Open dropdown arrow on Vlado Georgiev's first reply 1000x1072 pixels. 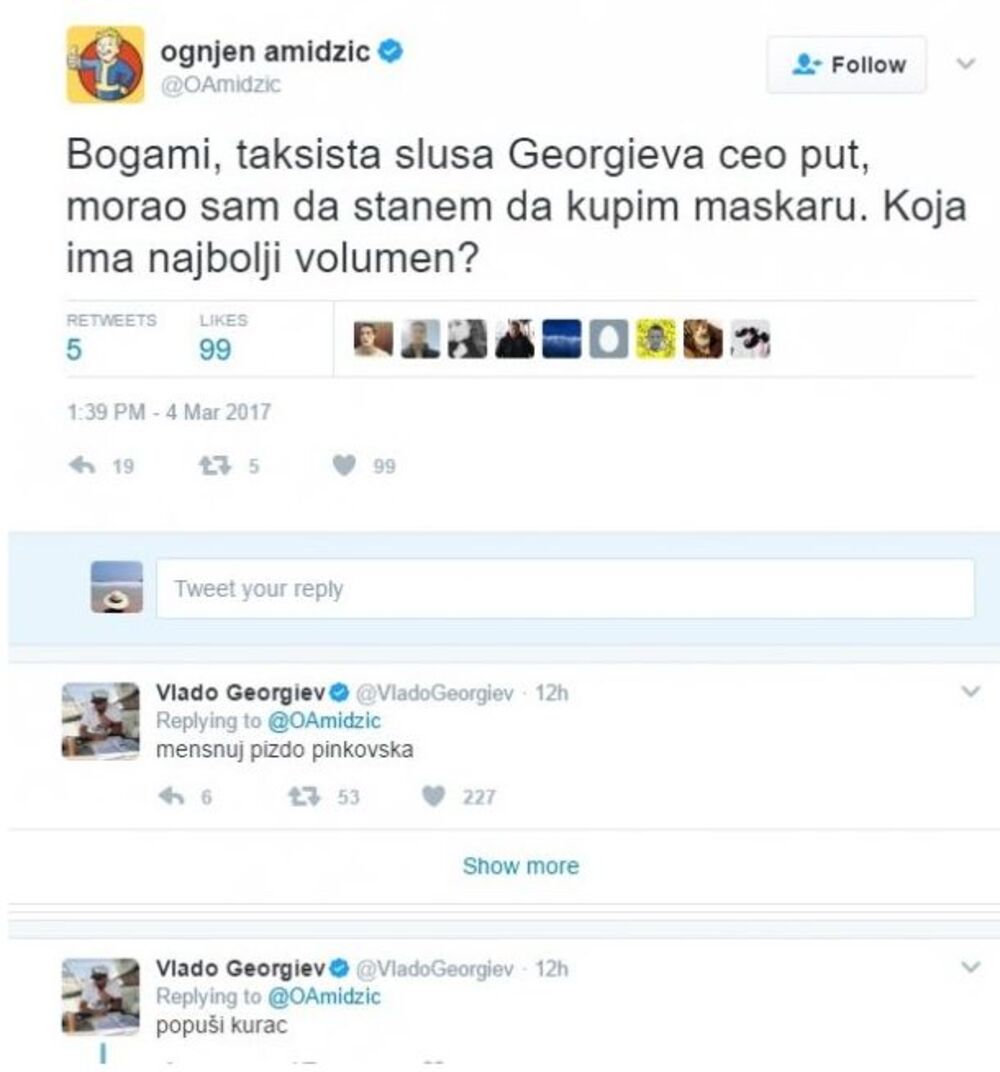(x=969, y=691)
